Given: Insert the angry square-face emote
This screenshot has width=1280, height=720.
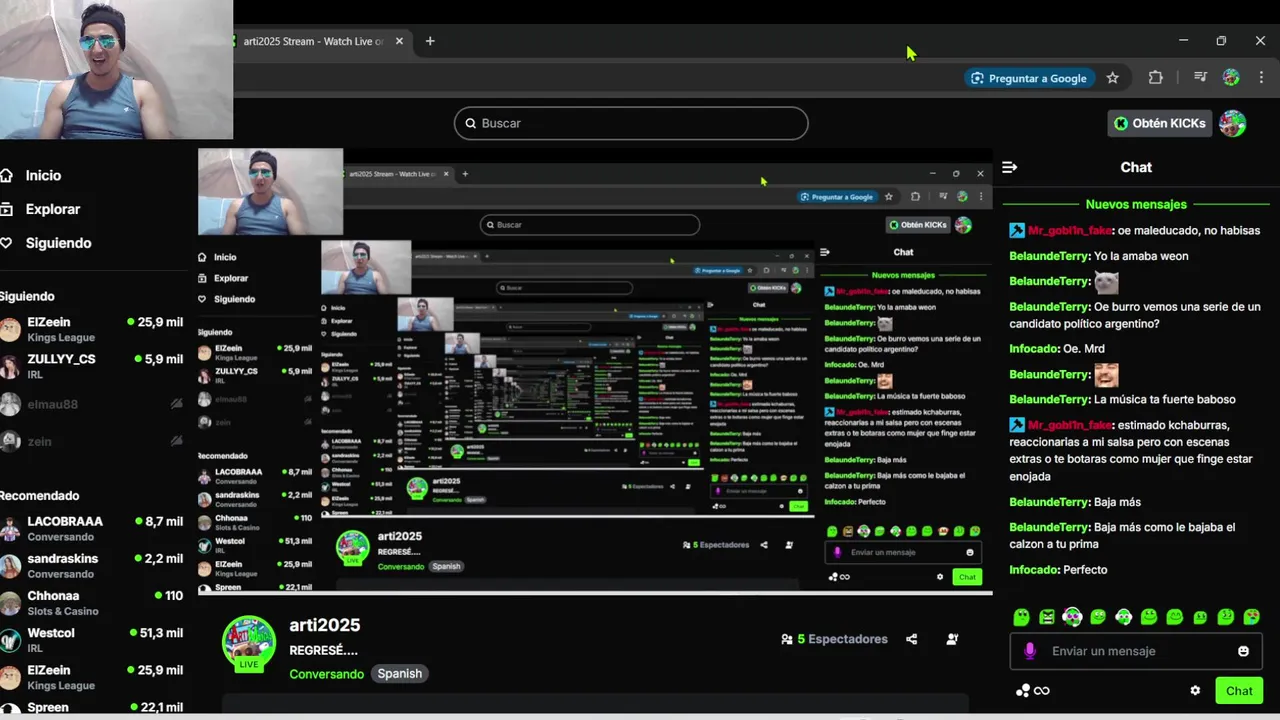Looking at the screenshot, I should click(x=1046, y=617).
